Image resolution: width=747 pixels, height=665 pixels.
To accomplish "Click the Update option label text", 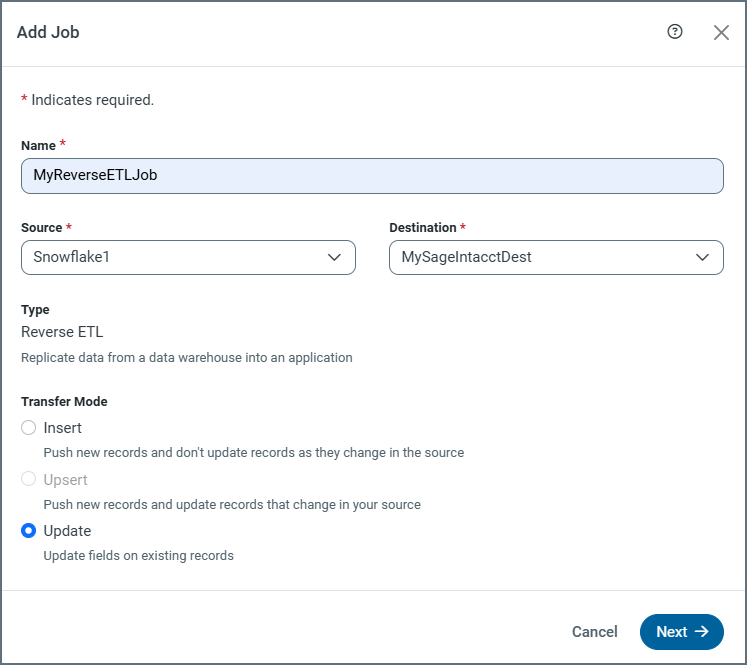I will coord(67,531).
